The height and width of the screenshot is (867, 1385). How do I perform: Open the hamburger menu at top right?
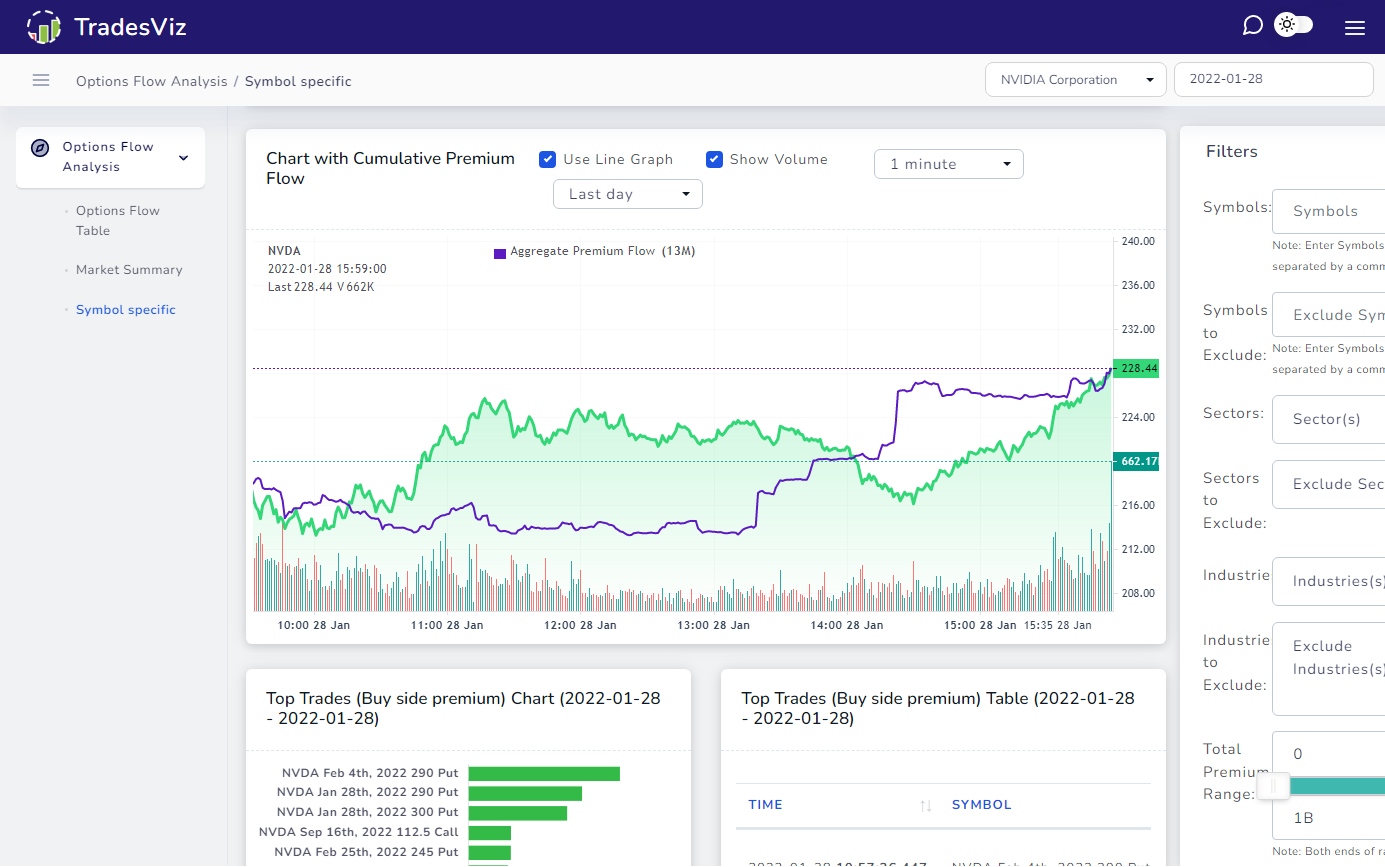tap(1355, 27)
